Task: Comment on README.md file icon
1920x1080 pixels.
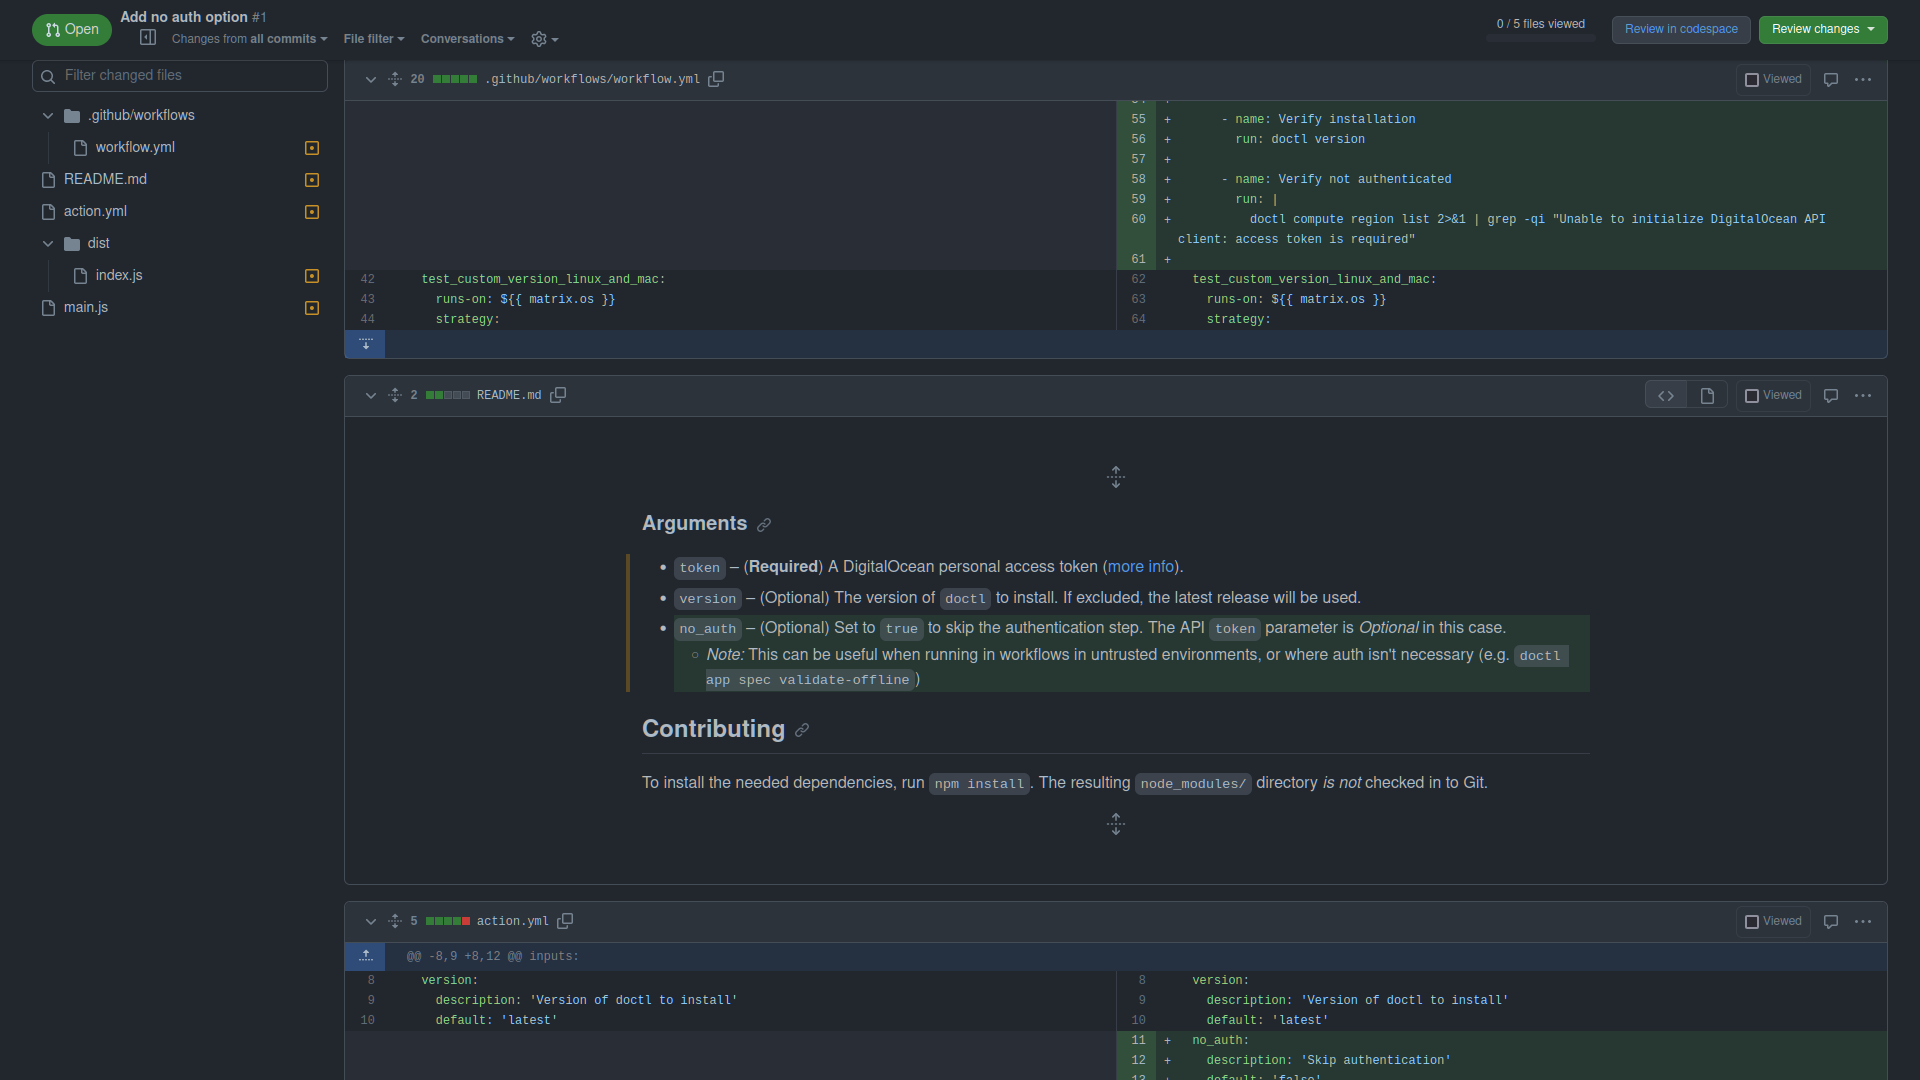Action: click(x=1831, y=396)
